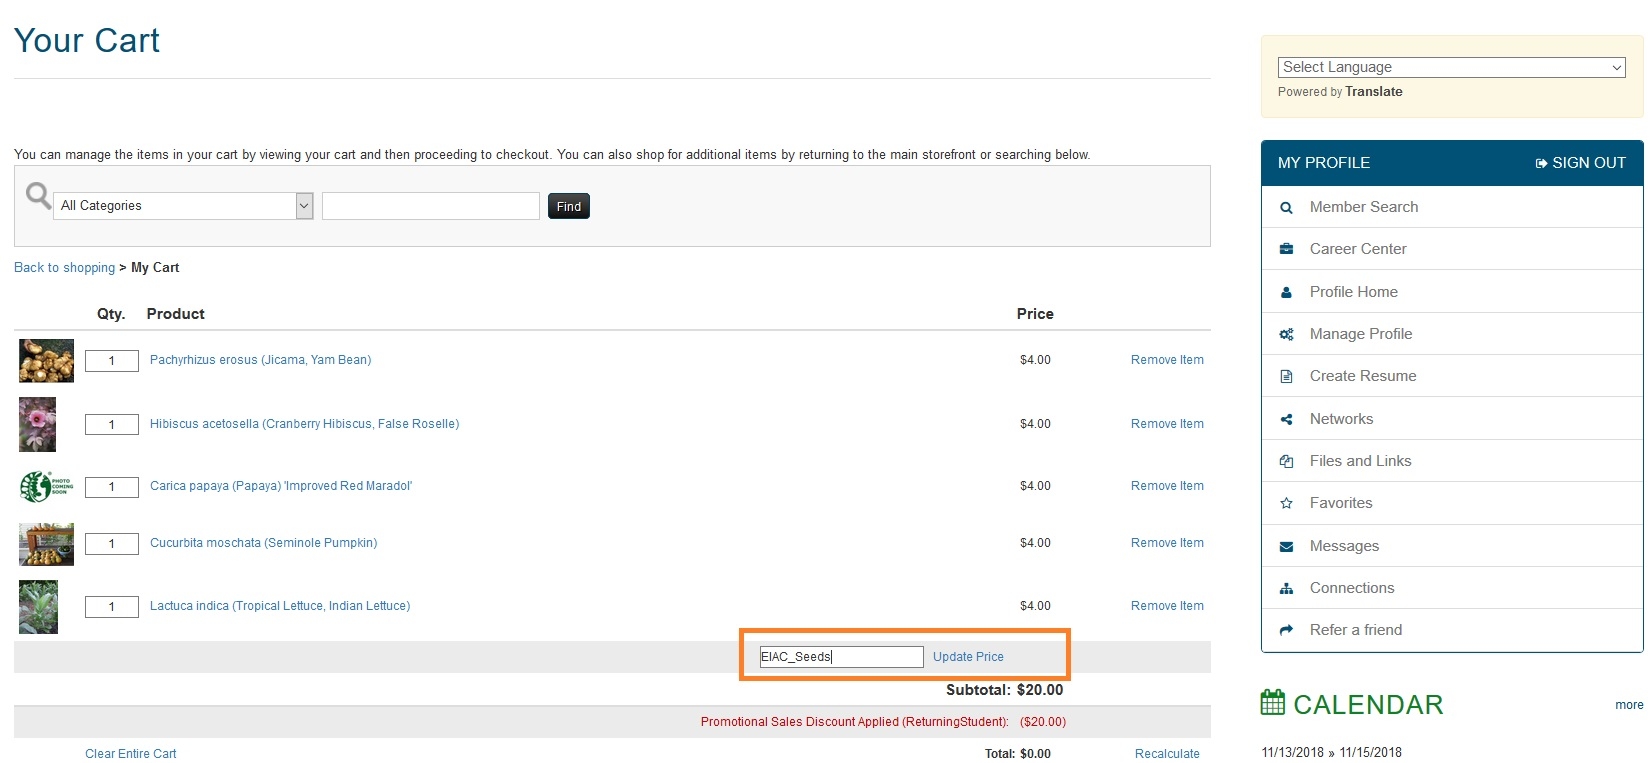The height and width of the screenshot is (763, 1652).
Task: Click the Career Center briefcase icon
Action: point(1286,250)
